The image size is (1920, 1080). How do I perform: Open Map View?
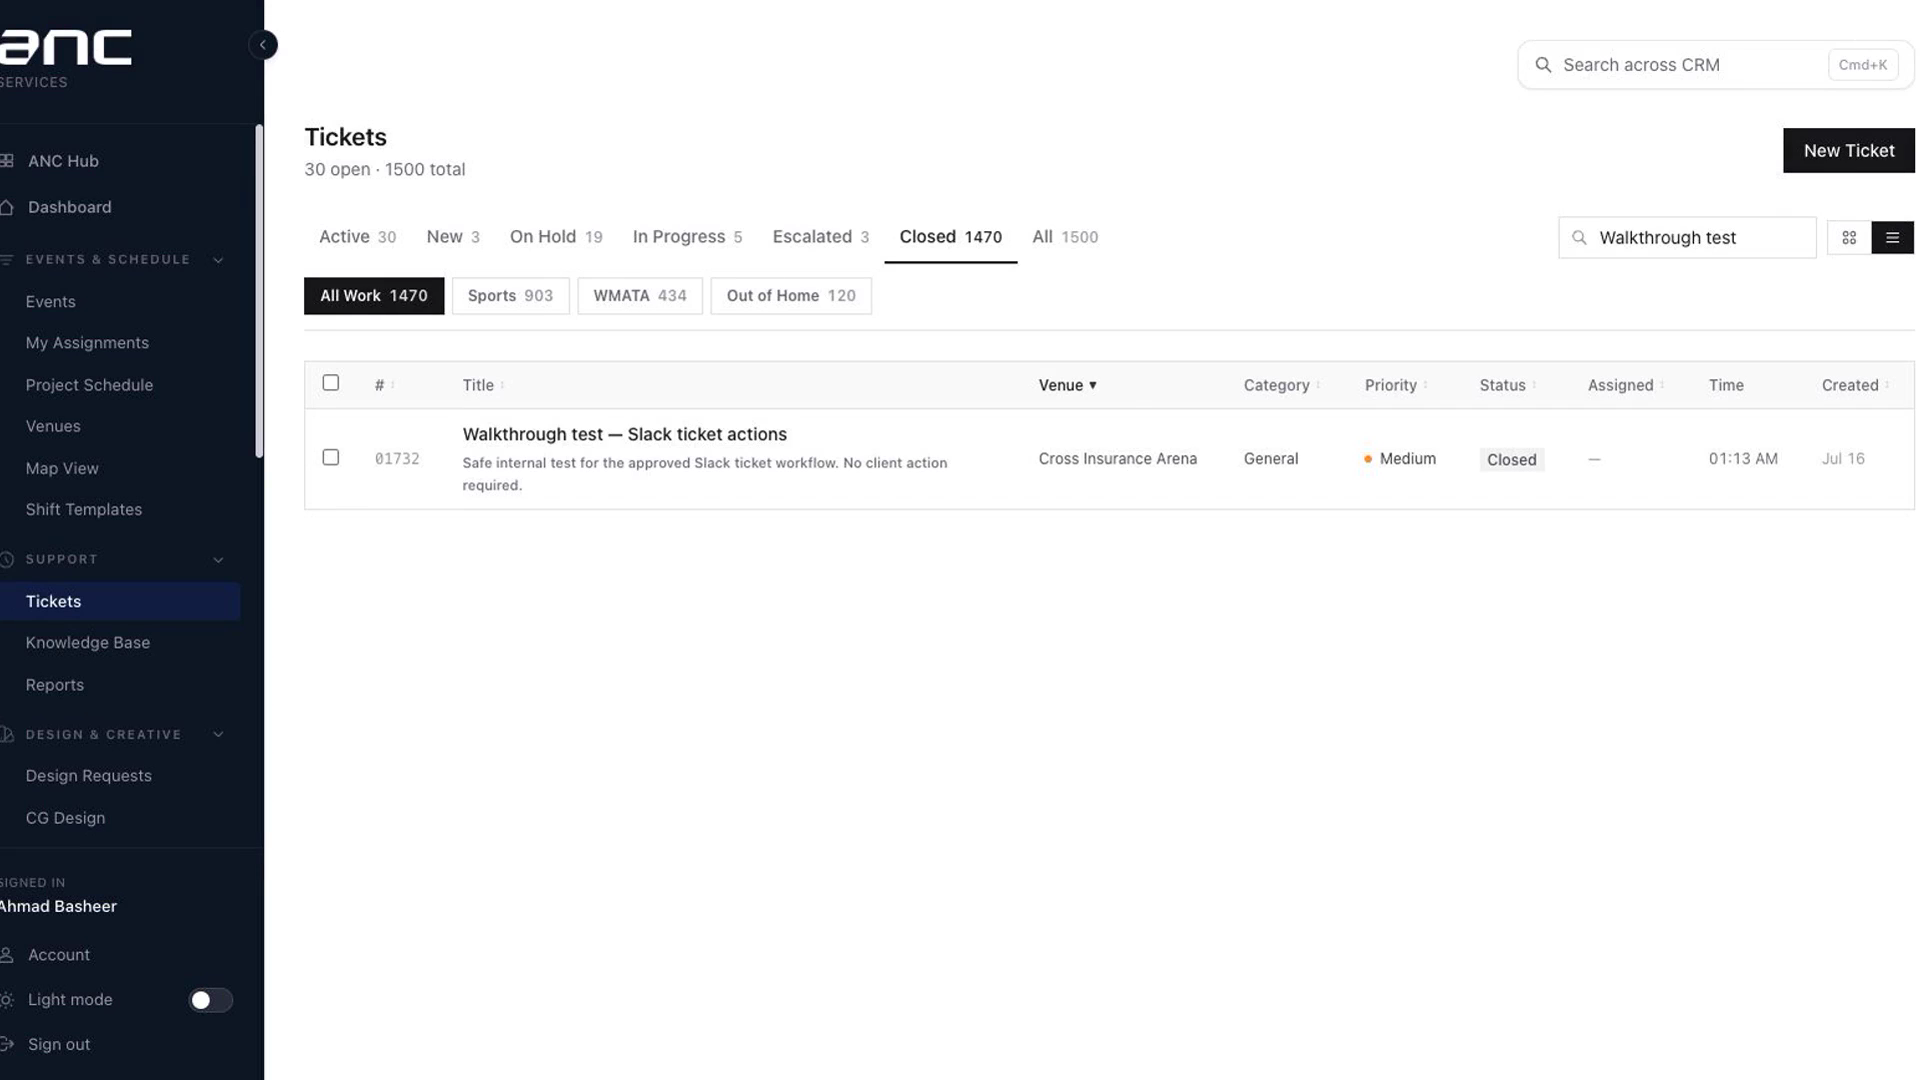[62, 468]
